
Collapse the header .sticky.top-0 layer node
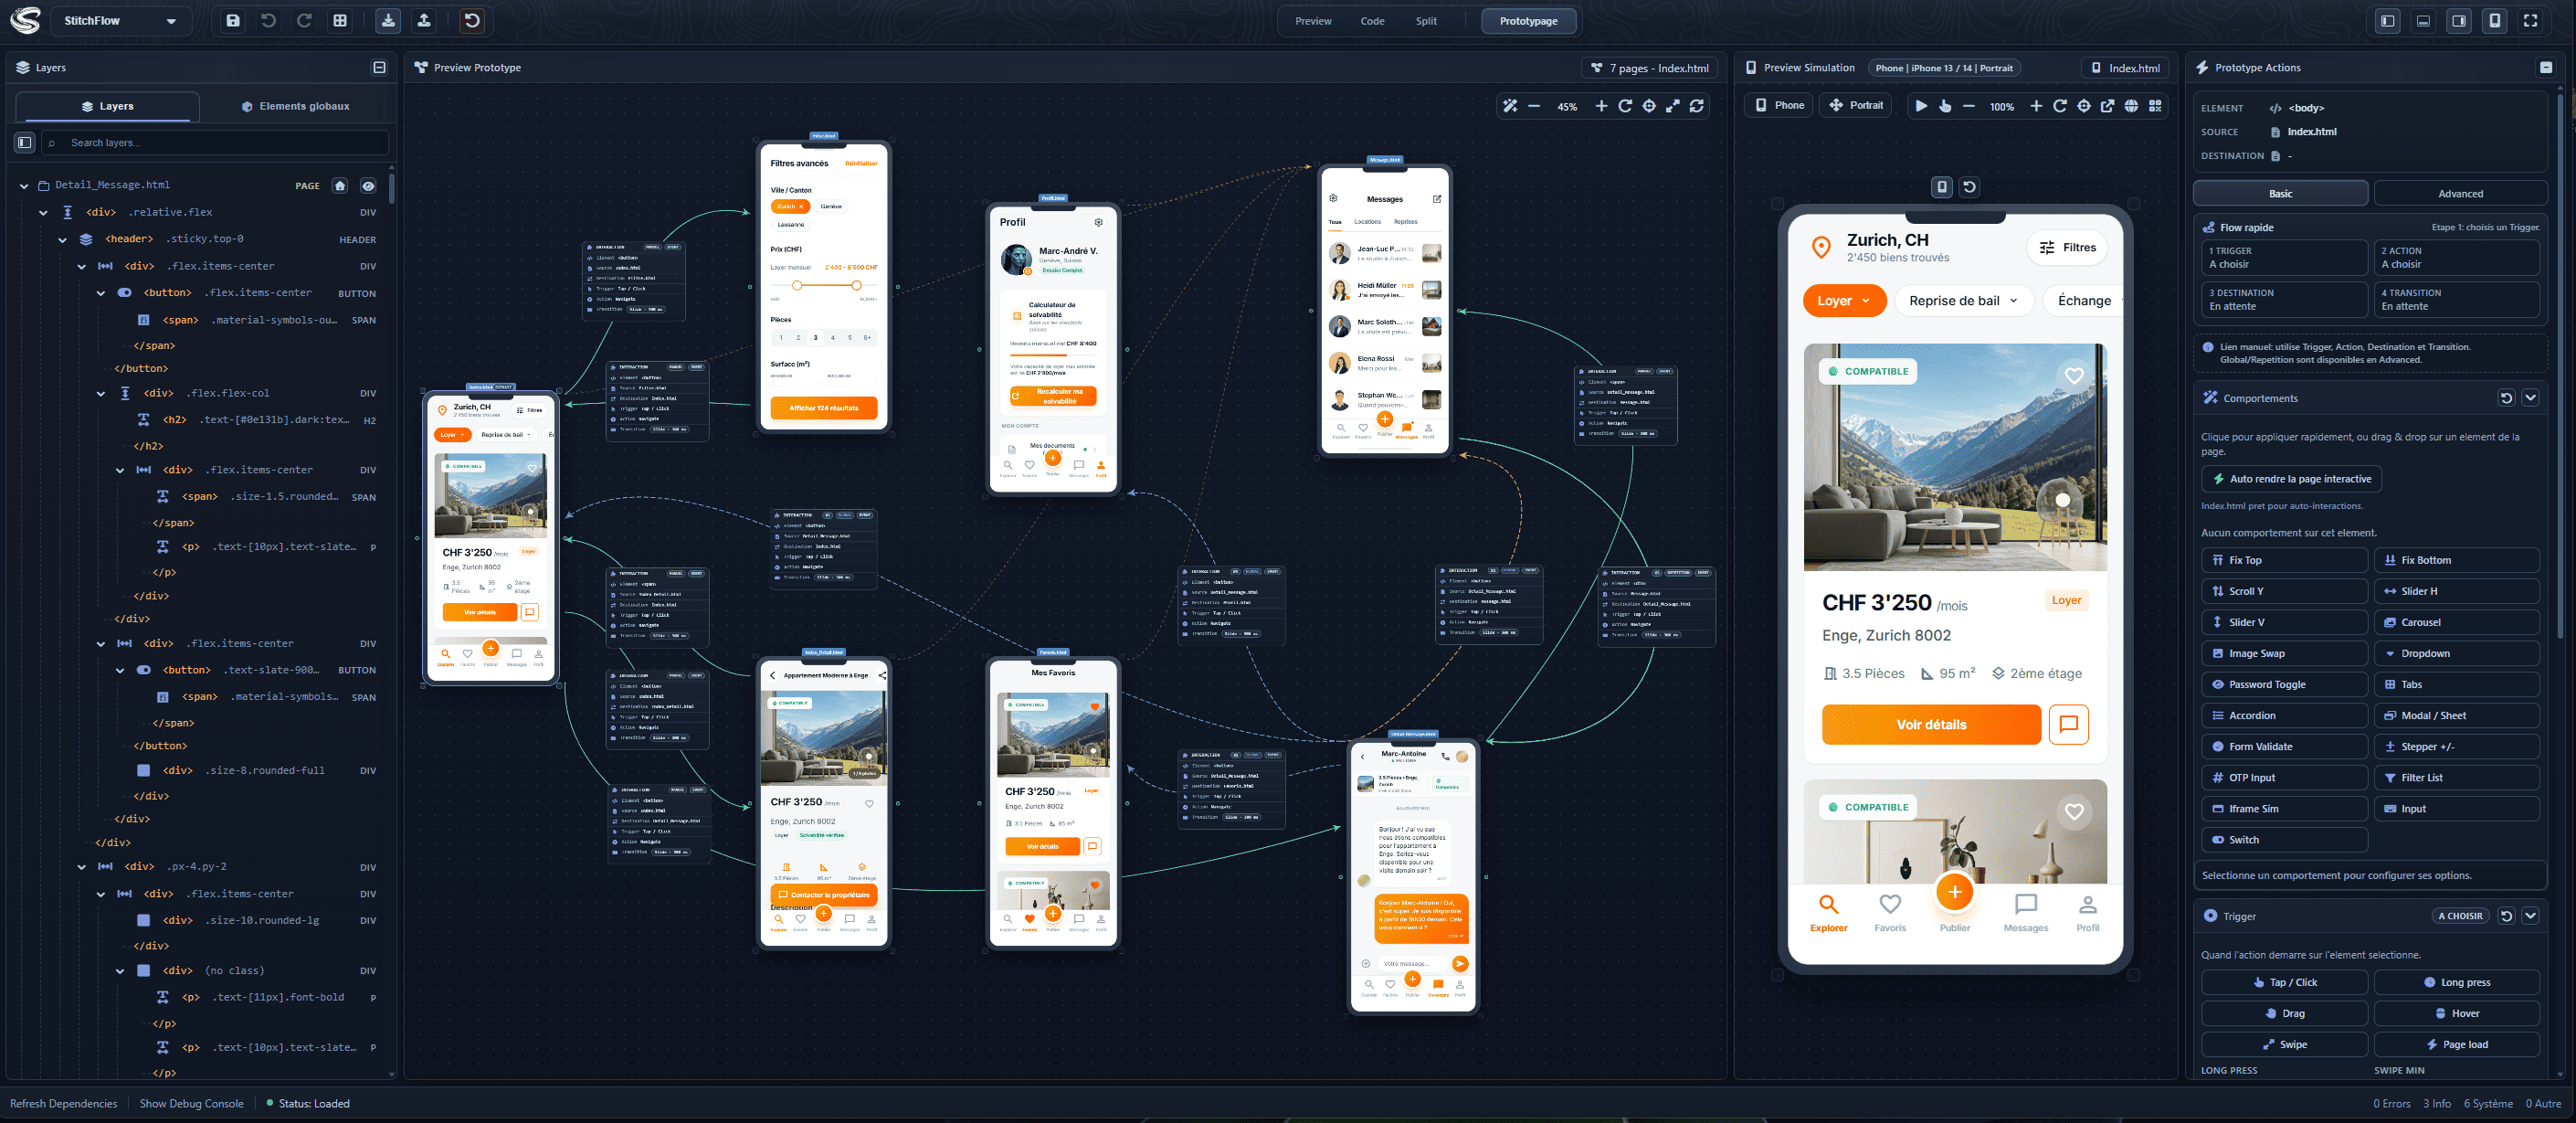pyautogui.click(x=62, y=239)
